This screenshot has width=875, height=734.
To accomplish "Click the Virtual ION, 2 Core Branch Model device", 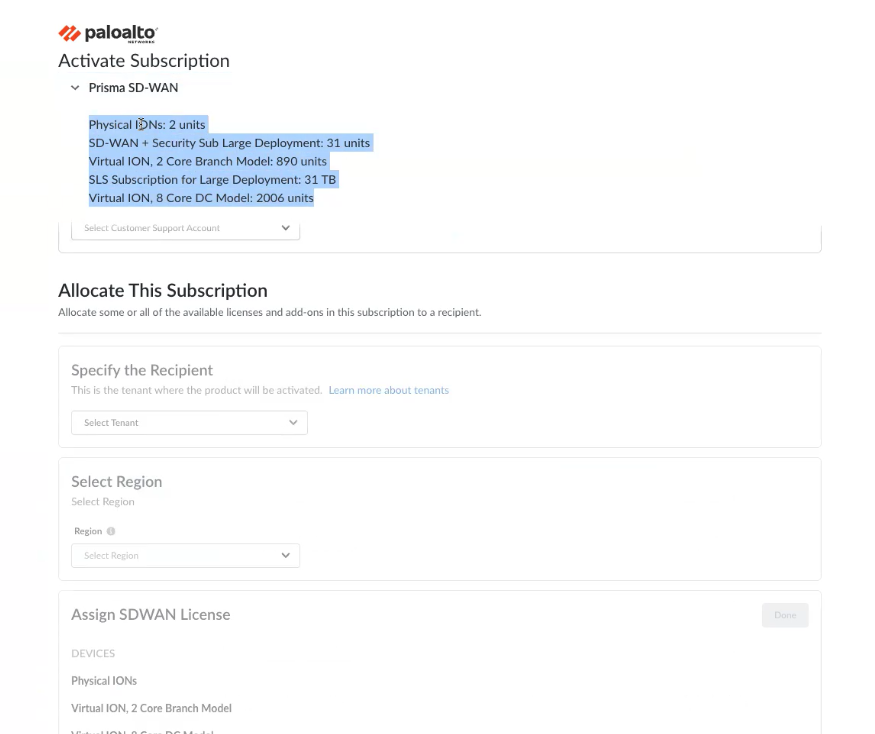I will point(151,708).
